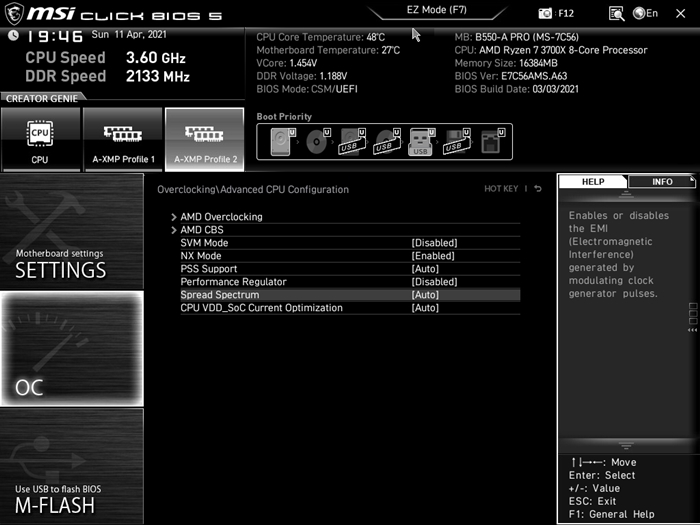Open M-FLASH to flash BIOS
The height and width of the screenshot is (525, 700).
click(x=72, y=466)
